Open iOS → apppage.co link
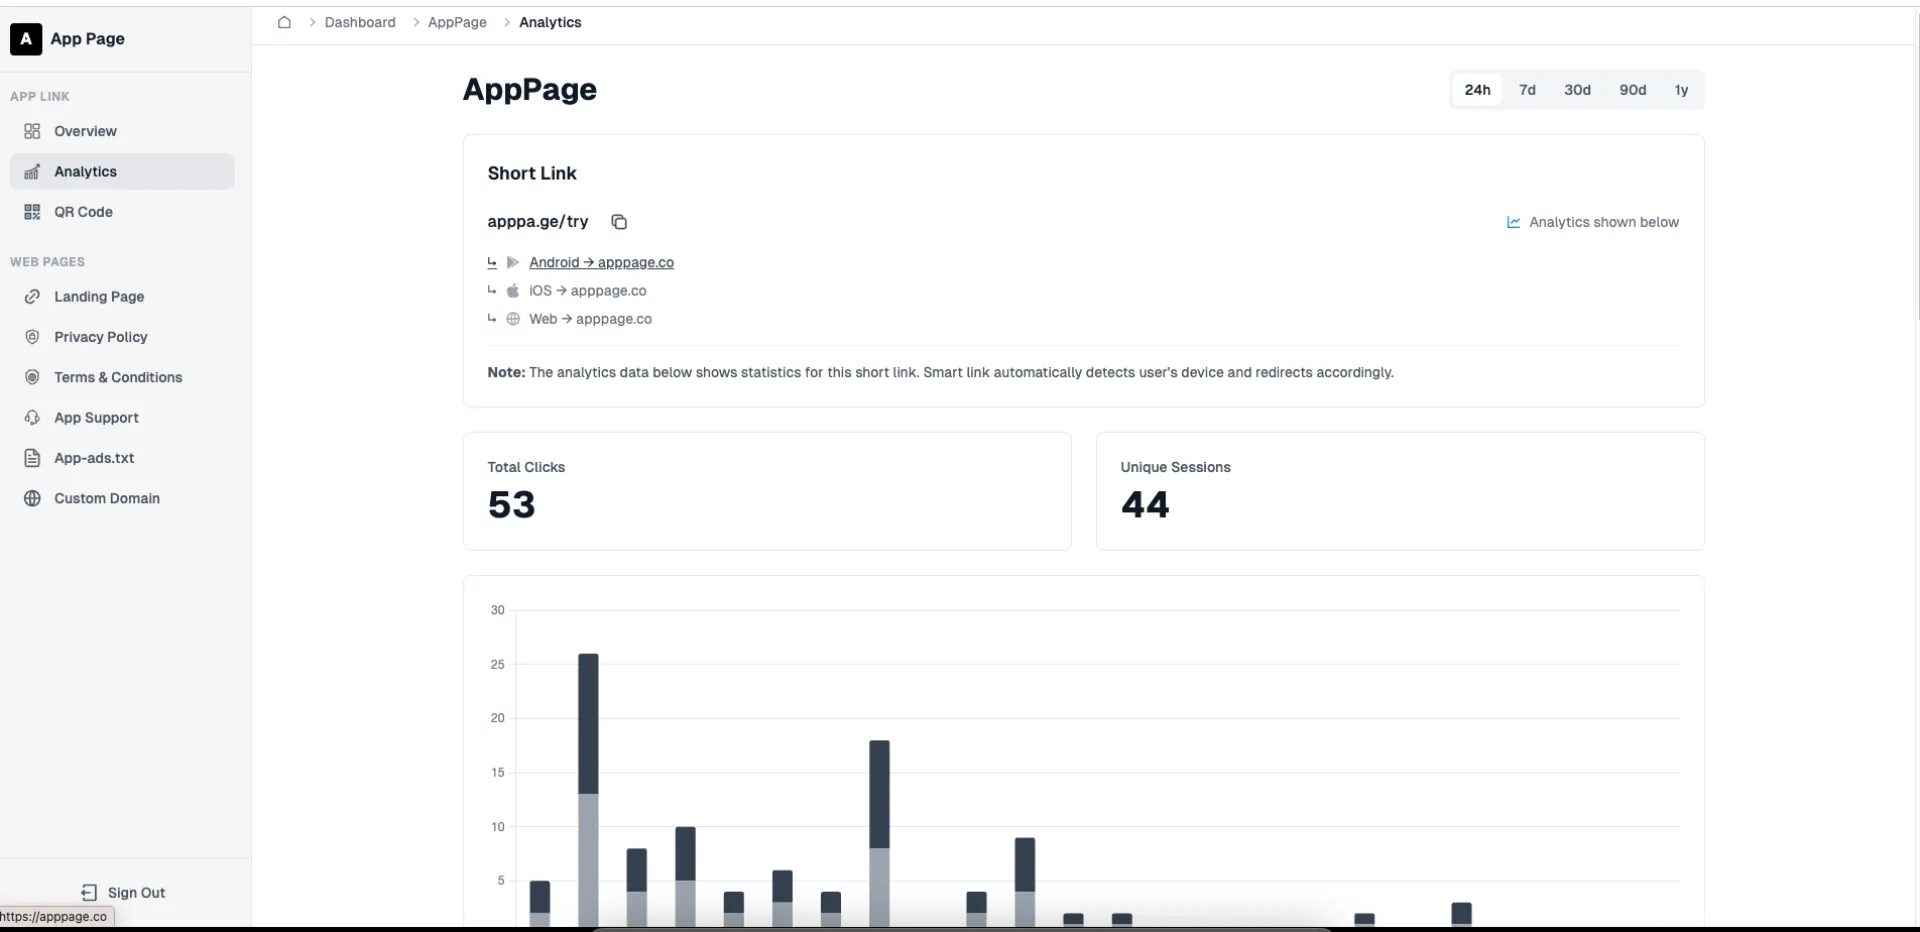 click(x=588, y=291)
